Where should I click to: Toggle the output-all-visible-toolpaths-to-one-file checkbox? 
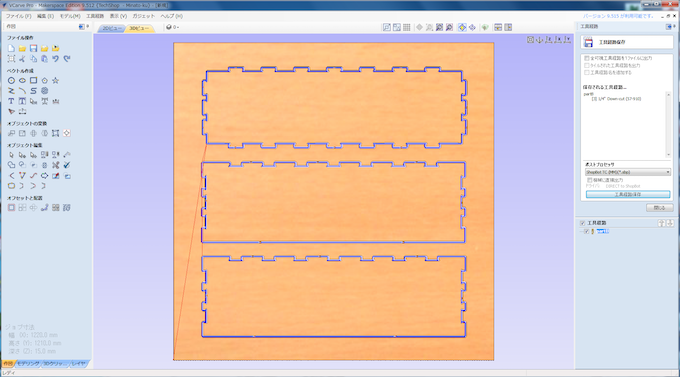(587, 58)
